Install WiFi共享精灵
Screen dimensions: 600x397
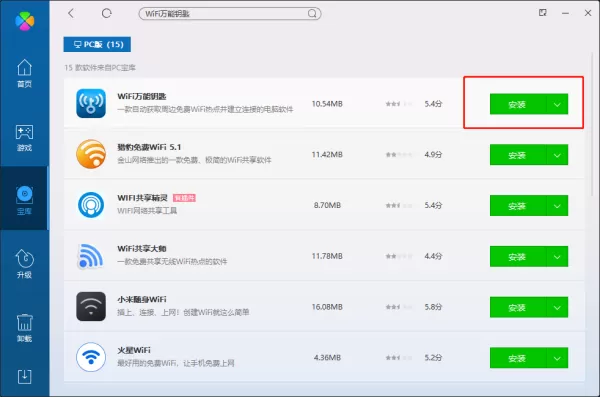pyautogui.click(x=518, y=206)
